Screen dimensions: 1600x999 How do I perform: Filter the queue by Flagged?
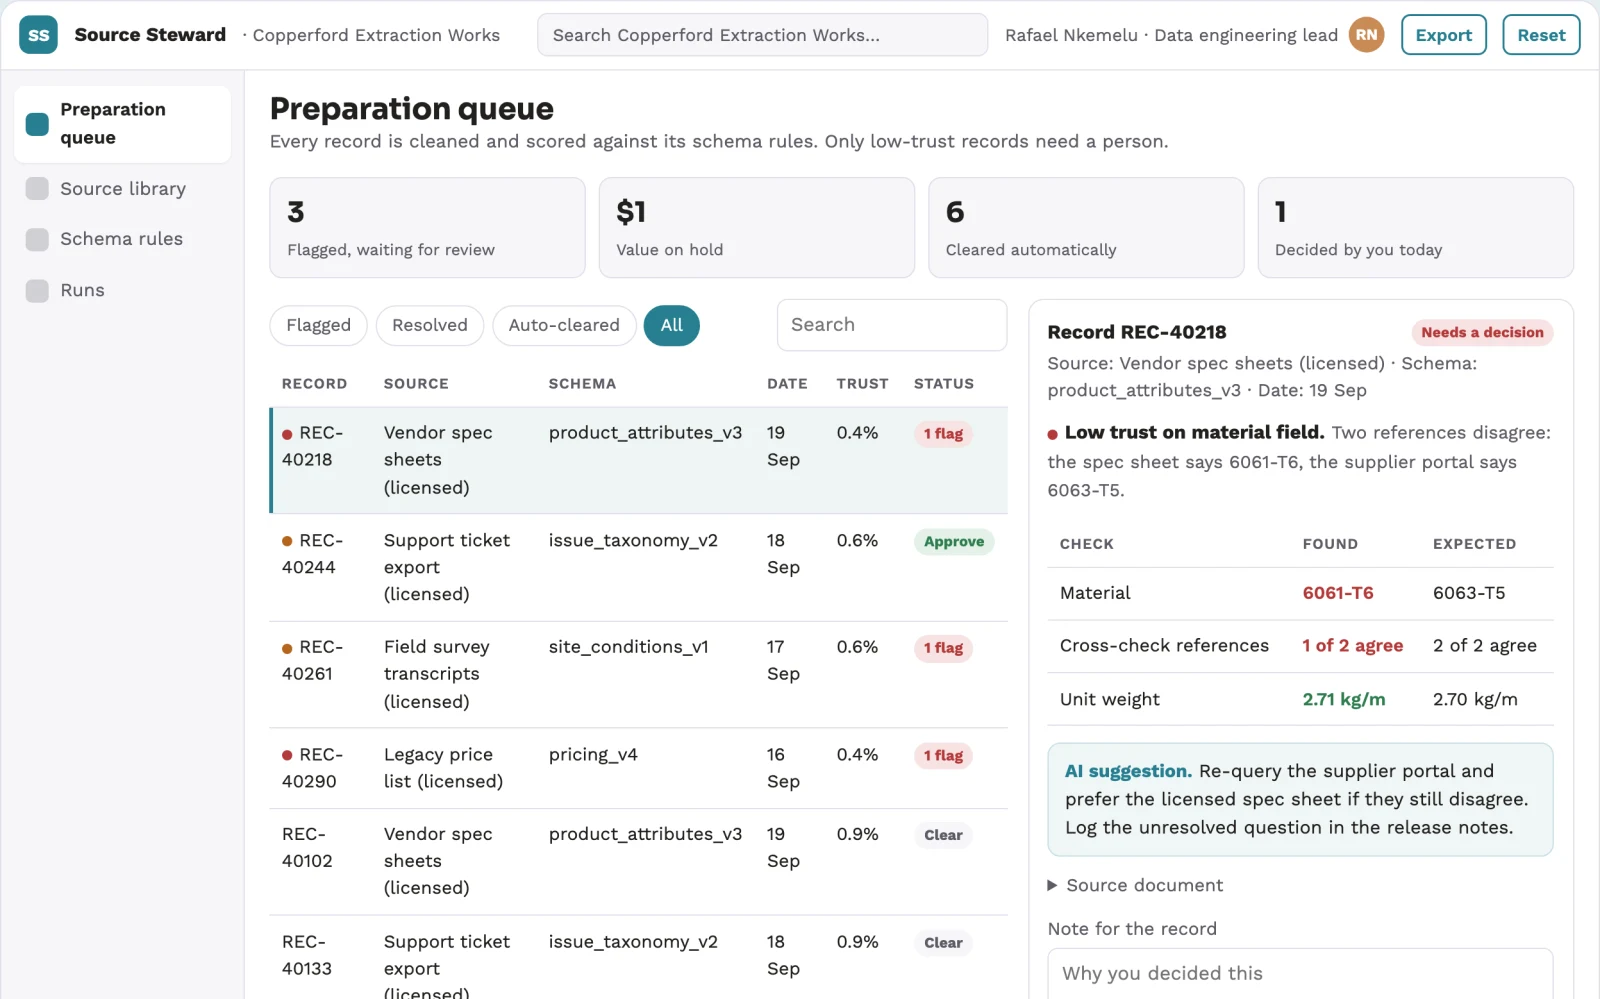318,325
